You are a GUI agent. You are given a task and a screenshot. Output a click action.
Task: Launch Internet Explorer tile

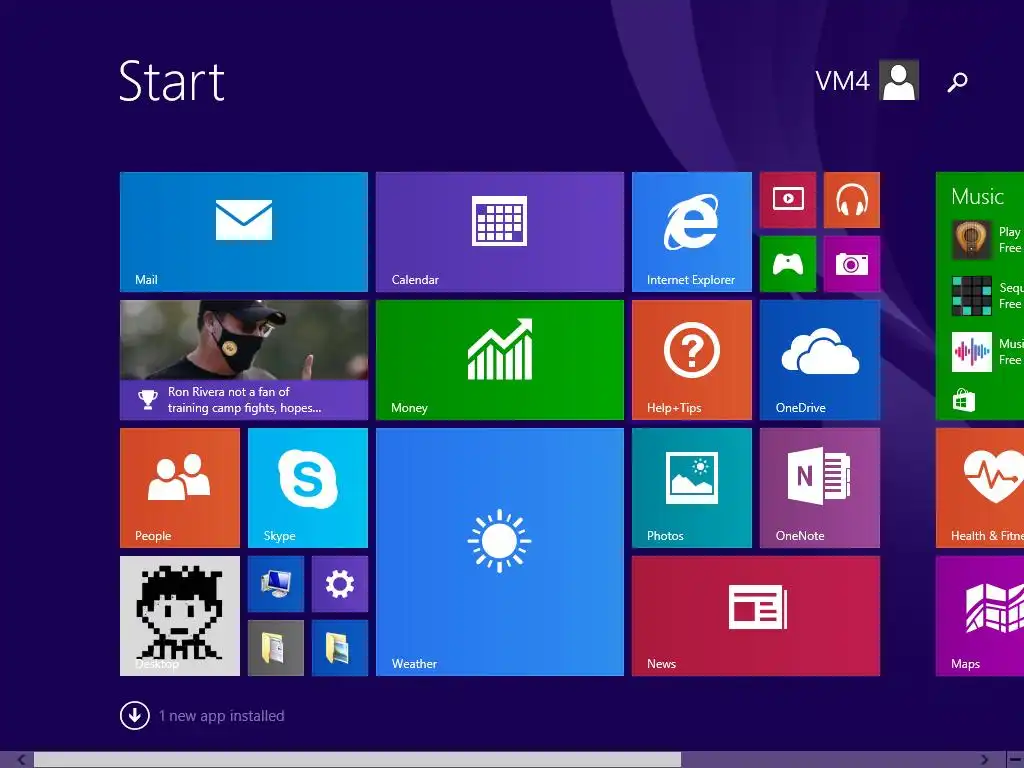pyautogui.click(x=692, y=232)
